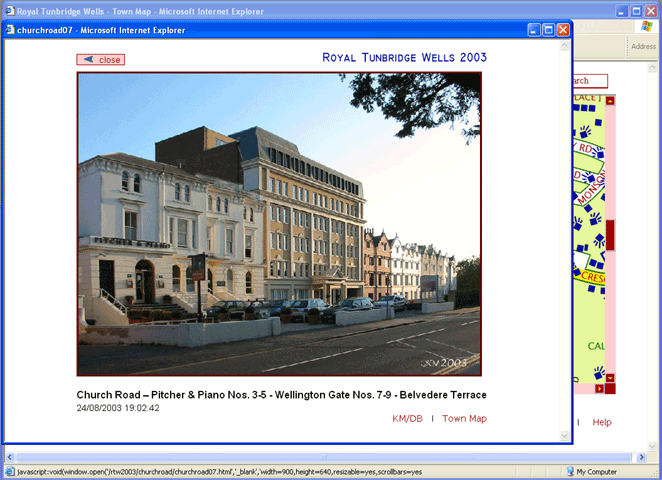The height and width of the screenshot is (480, 662).
Task: Click the churchroad07 window title bar icon
Action: click(10, 30)
